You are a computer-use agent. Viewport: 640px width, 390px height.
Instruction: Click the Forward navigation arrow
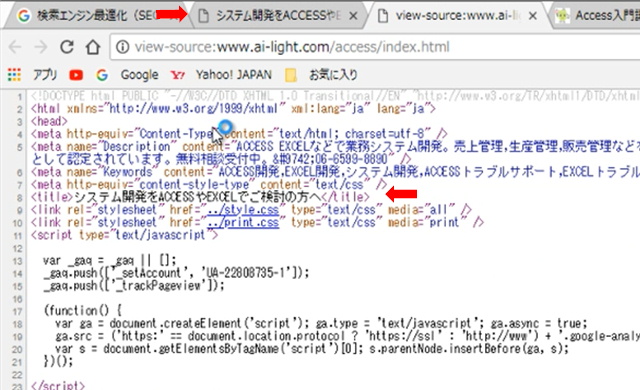[41, 47]
